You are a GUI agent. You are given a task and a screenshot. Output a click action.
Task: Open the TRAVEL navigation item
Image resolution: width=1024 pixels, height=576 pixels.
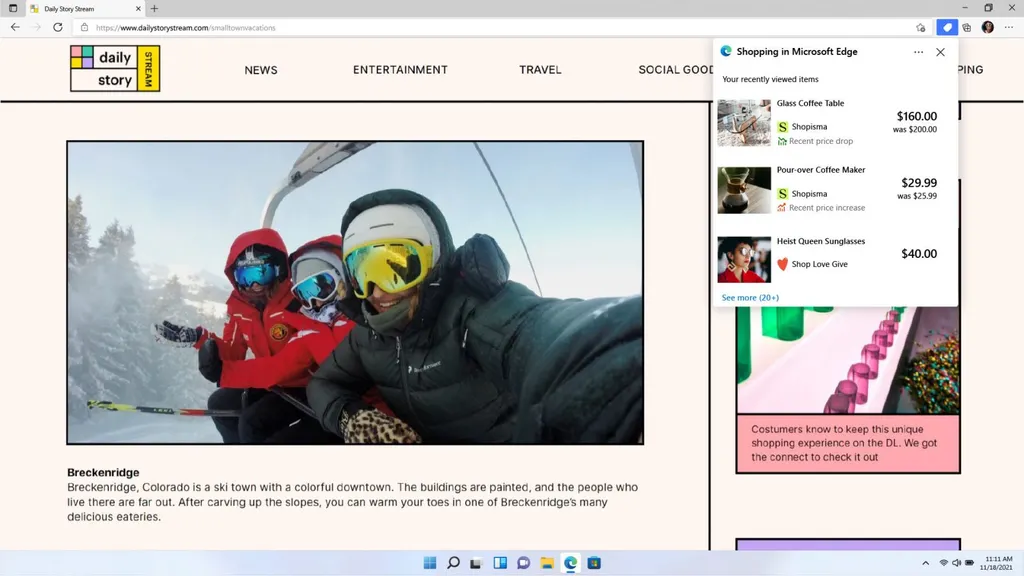[x=540, y=70]
